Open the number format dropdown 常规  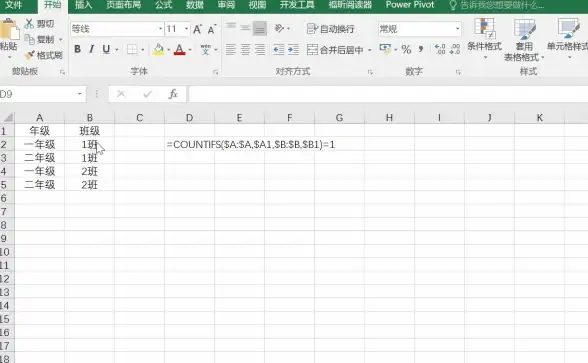point(457,29)
